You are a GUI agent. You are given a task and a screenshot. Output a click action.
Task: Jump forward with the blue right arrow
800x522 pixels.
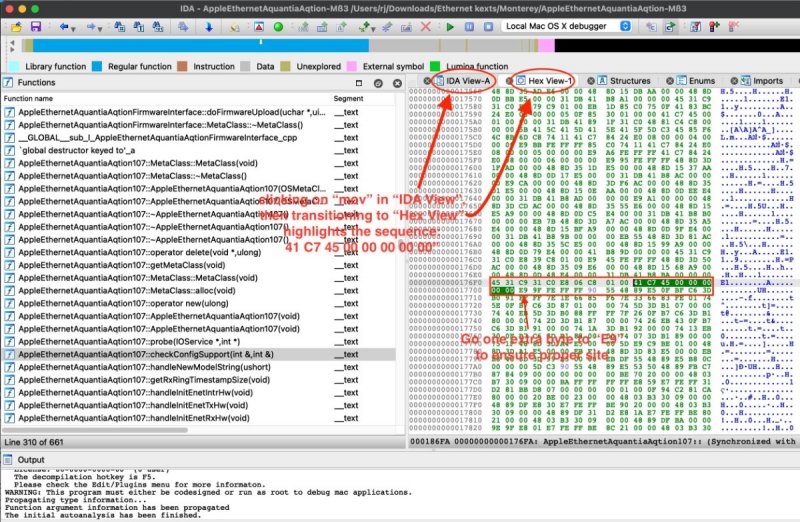point(90,27)
